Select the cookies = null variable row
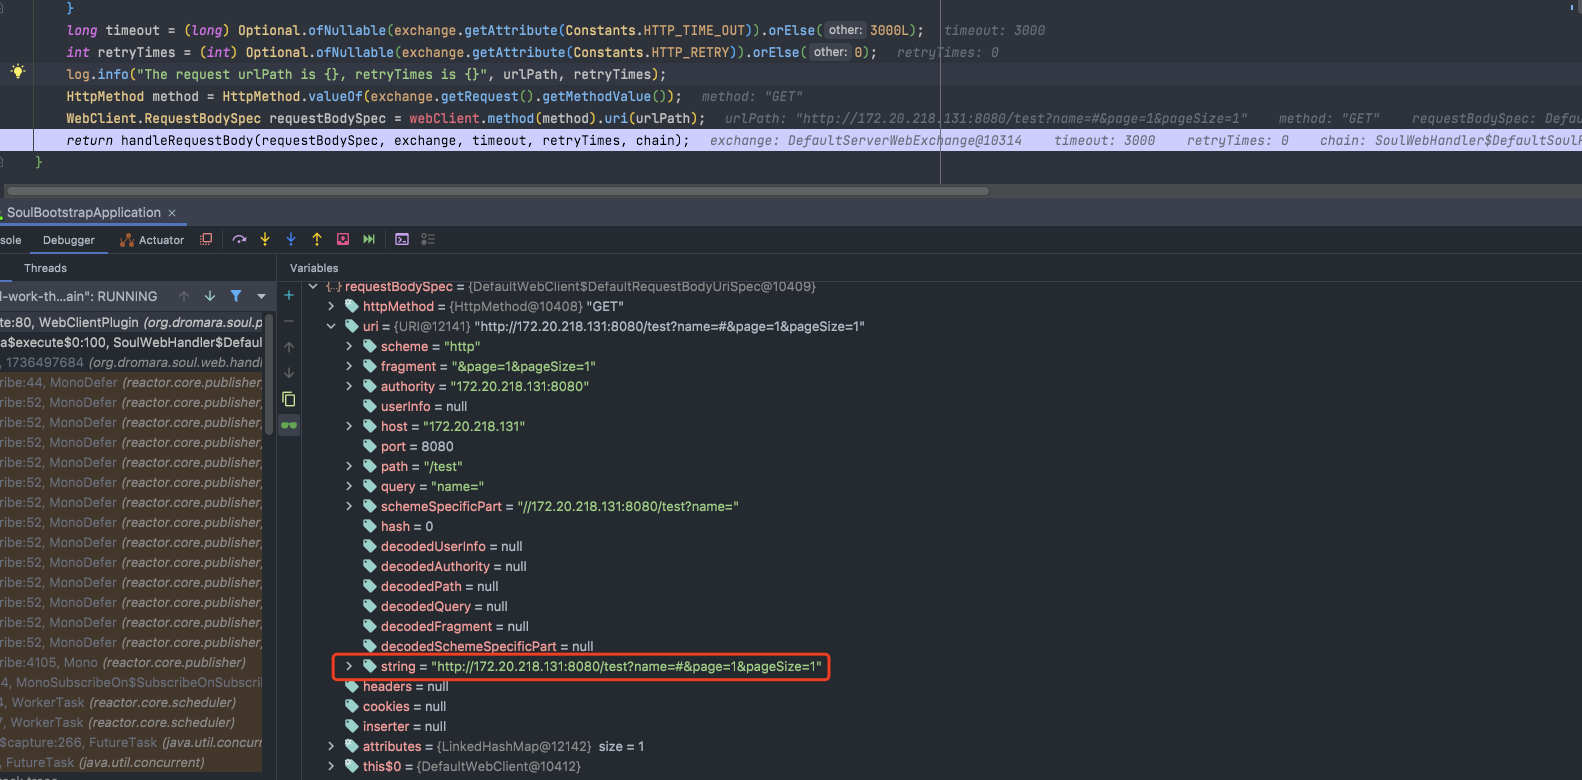 395,706
